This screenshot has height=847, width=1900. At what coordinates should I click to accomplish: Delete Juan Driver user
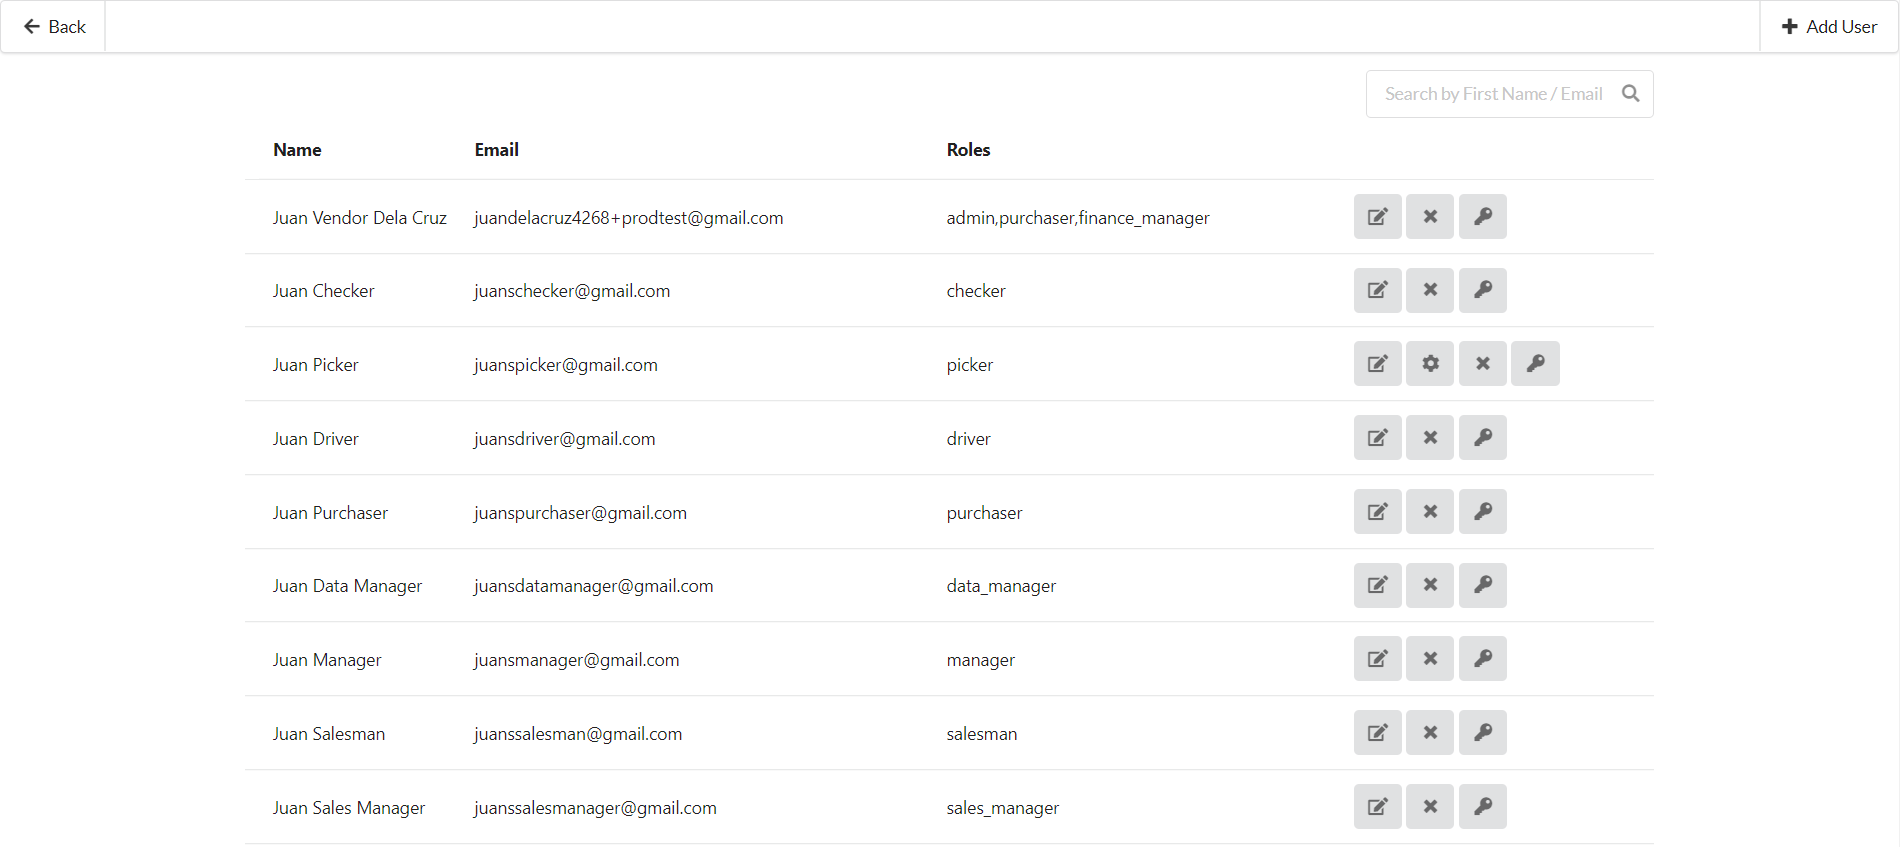pos(1430,438)
